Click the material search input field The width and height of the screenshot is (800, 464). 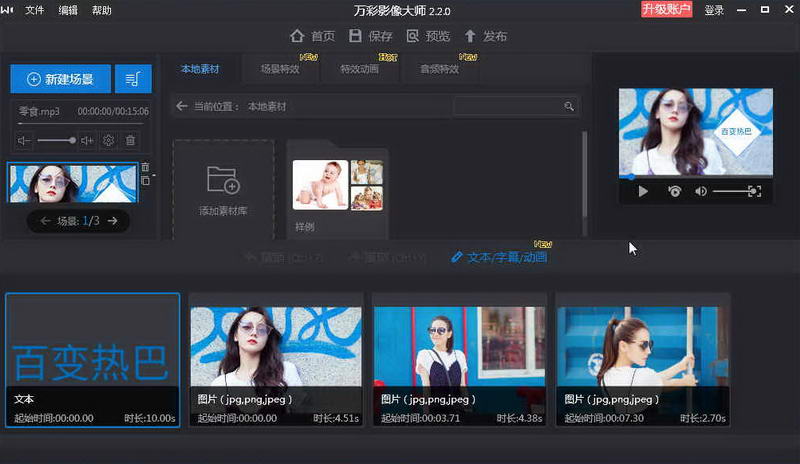point(508,106)
